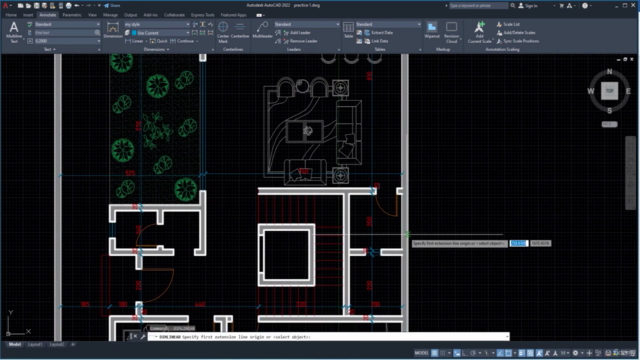Toggle transparency display in status bar
640x360 pixels.
tap(530, 353)
